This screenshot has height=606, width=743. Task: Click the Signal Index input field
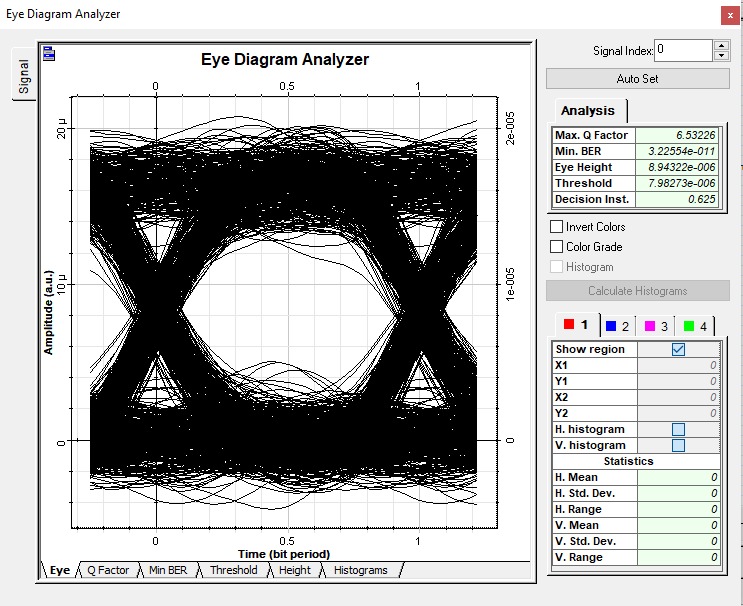click(x=683, y=50)
